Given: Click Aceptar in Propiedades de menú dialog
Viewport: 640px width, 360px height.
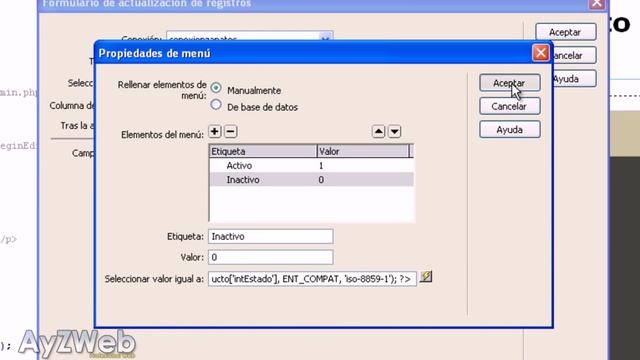Looking at the screenshot, I should (x=510, y=83).
